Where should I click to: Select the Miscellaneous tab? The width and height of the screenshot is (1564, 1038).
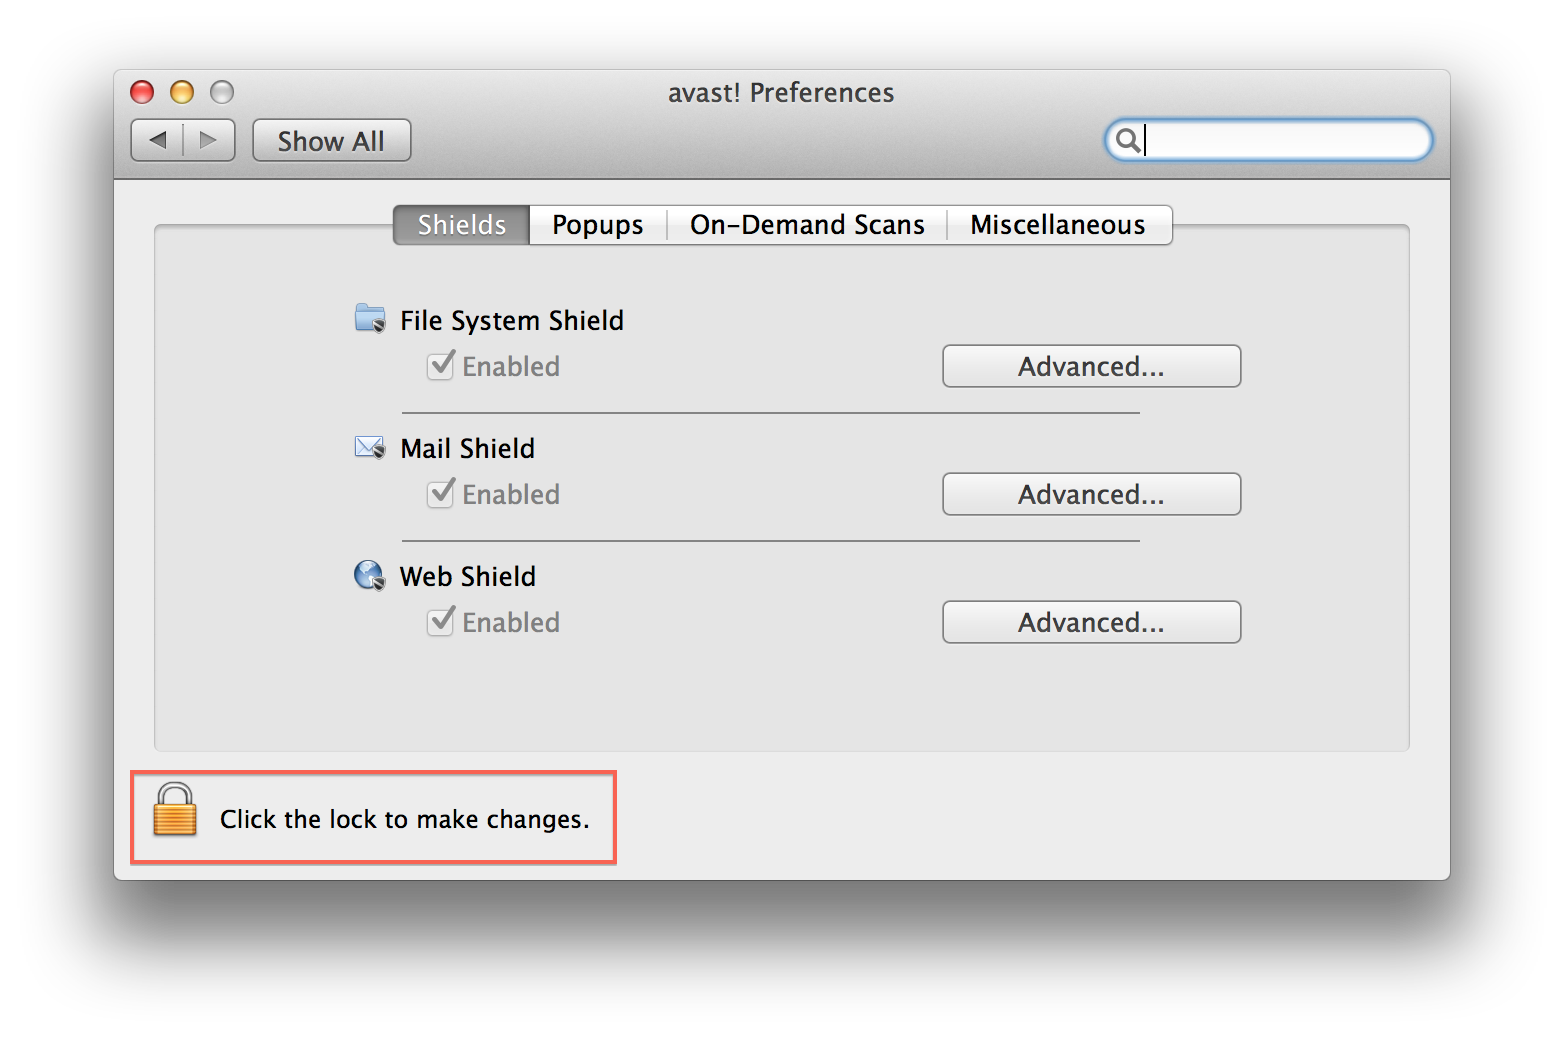[x=1057, y=224]
